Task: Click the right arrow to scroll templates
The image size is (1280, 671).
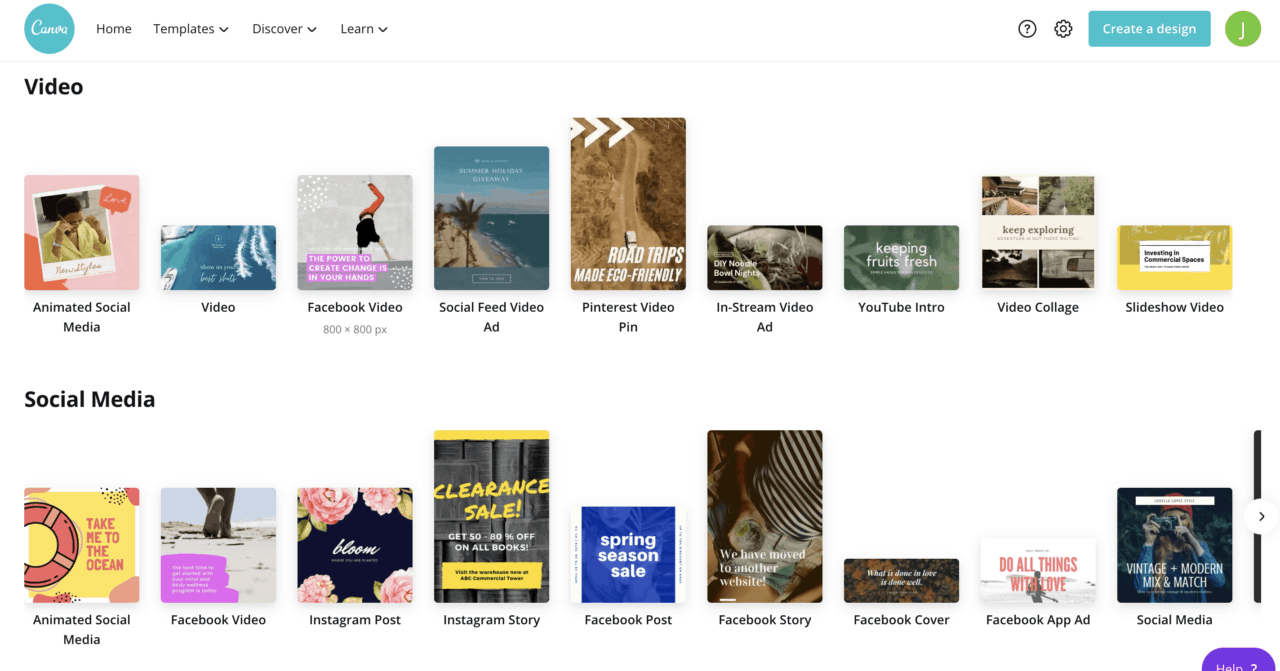Action: point(1261,516)
